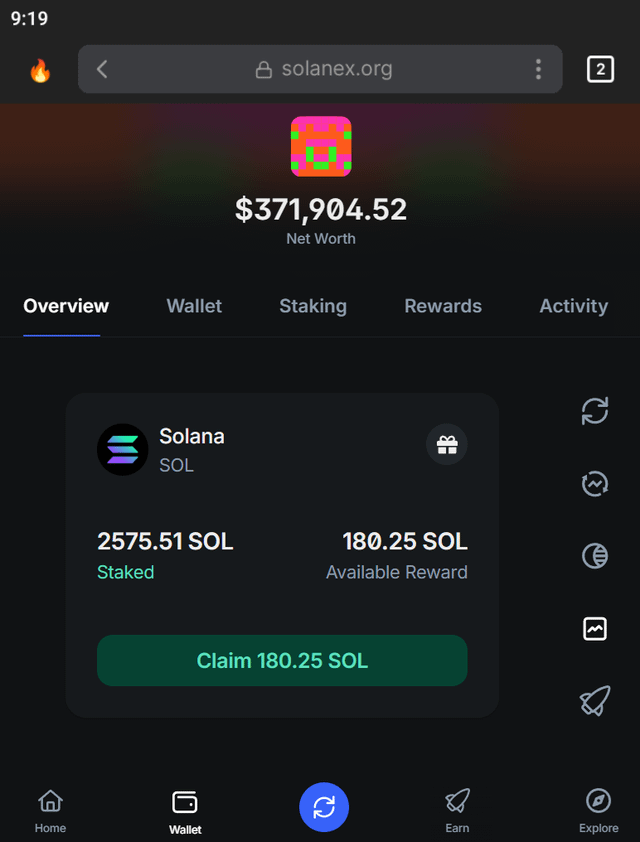The height and width of the screenshot is (842, 640).
Task: Tap the refresh arrows sidebar icon
Action: tap(595, 411)
